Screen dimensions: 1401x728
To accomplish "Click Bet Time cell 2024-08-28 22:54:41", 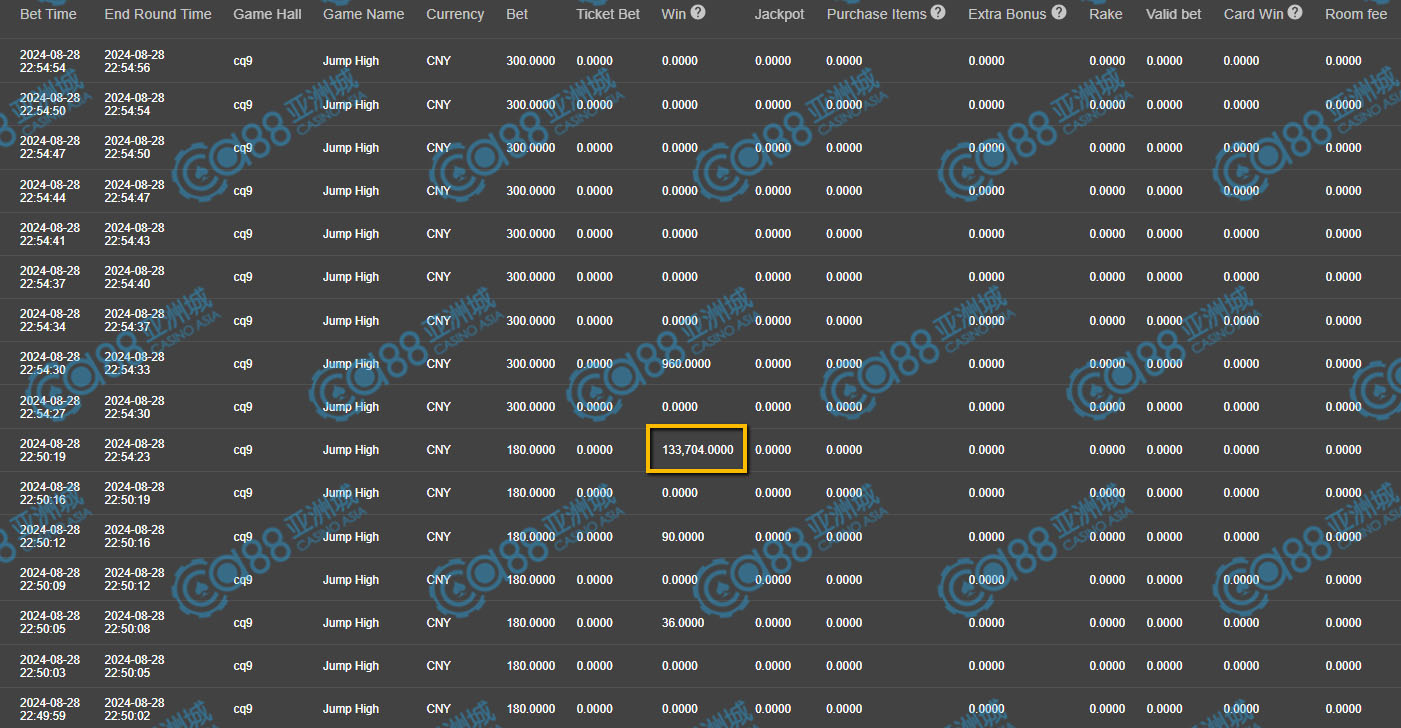I will [50, 234].
